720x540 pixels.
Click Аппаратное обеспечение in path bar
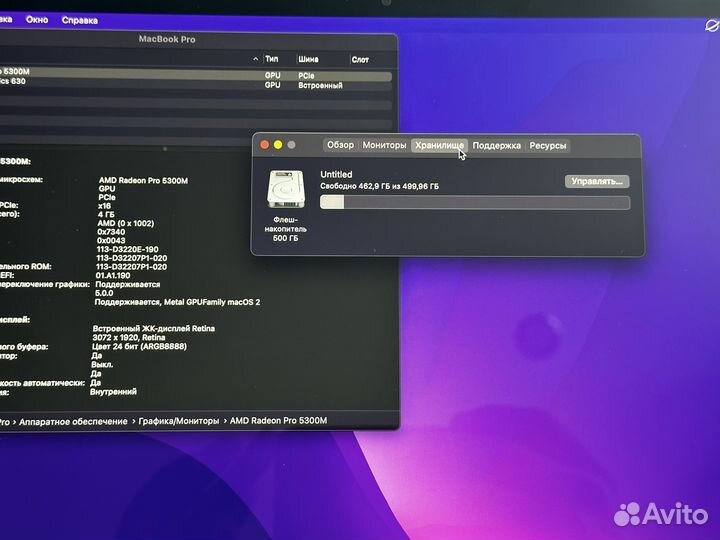(73, 422)
